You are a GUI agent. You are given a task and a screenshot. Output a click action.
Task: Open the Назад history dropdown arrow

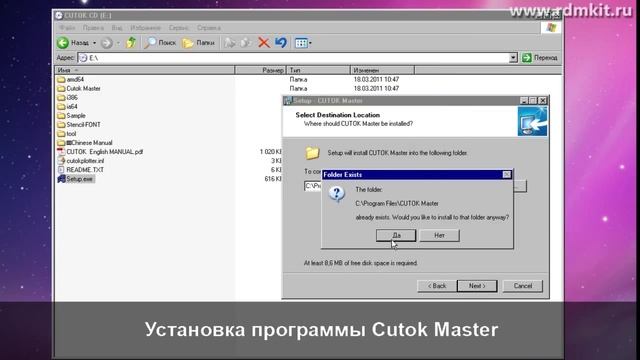pos(94,43)
